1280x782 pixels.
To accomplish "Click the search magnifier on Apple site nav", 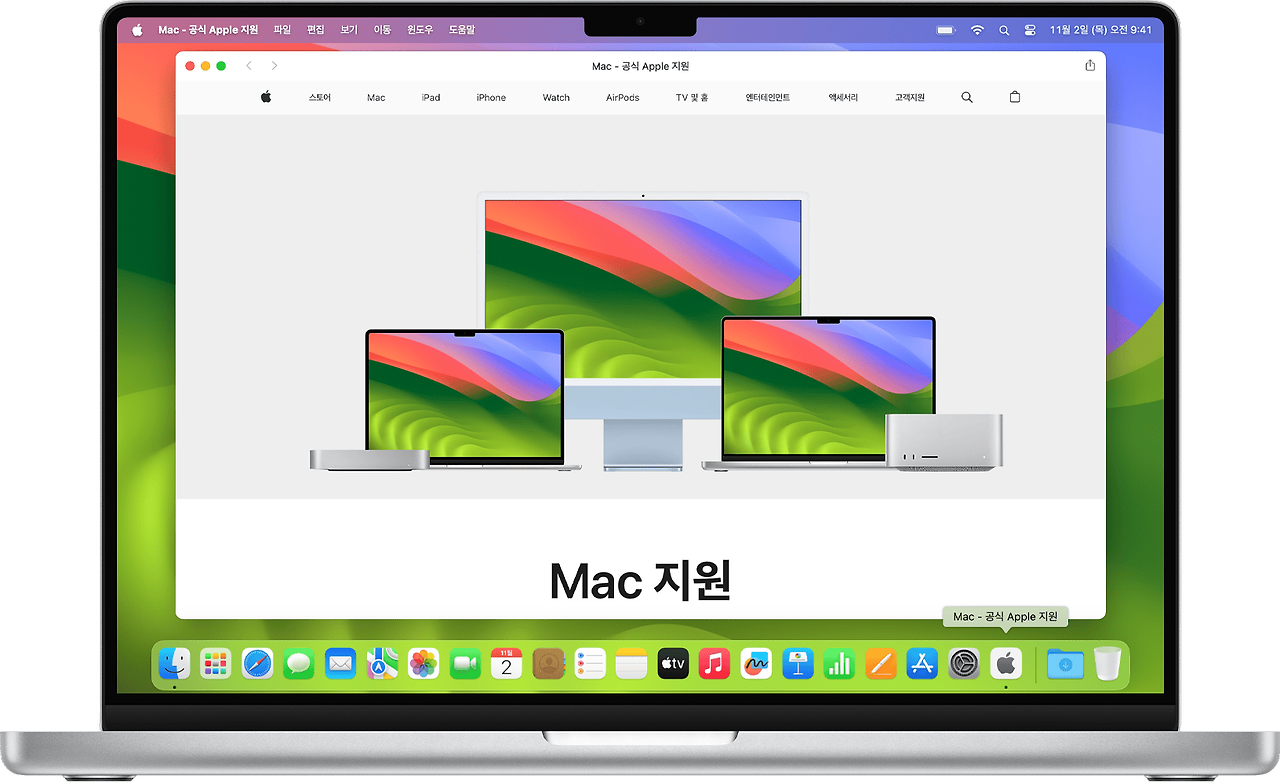I will click(967, 98).
